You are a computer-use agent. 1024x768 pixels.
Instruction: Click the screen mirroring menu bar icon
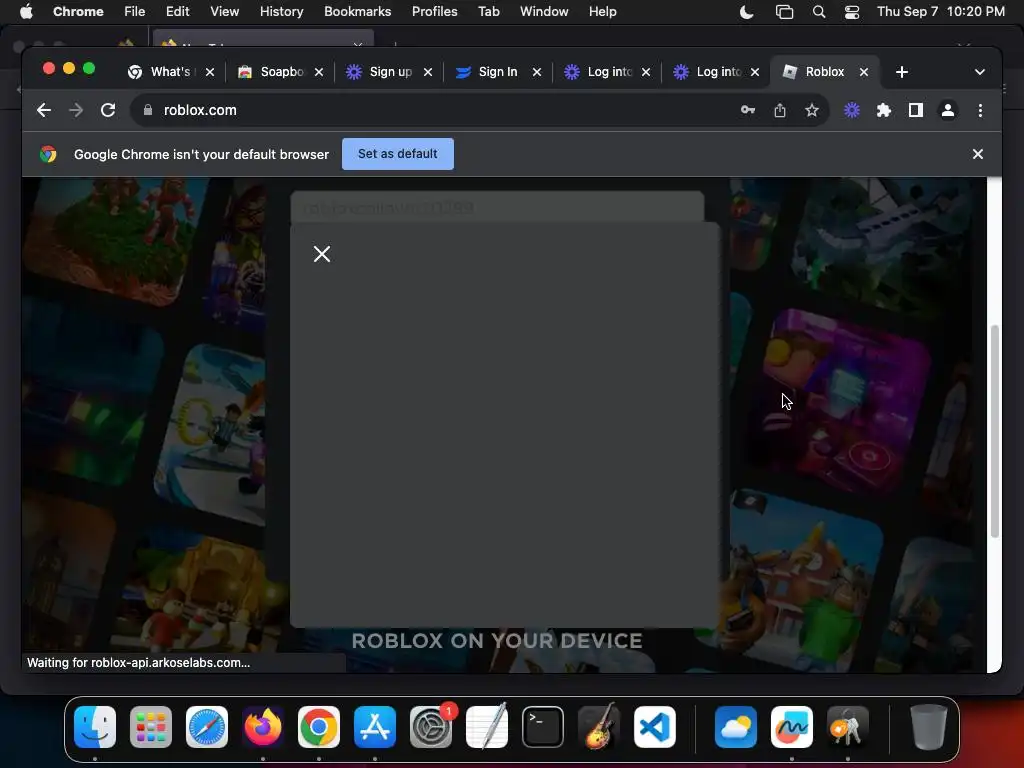(784, 12)
